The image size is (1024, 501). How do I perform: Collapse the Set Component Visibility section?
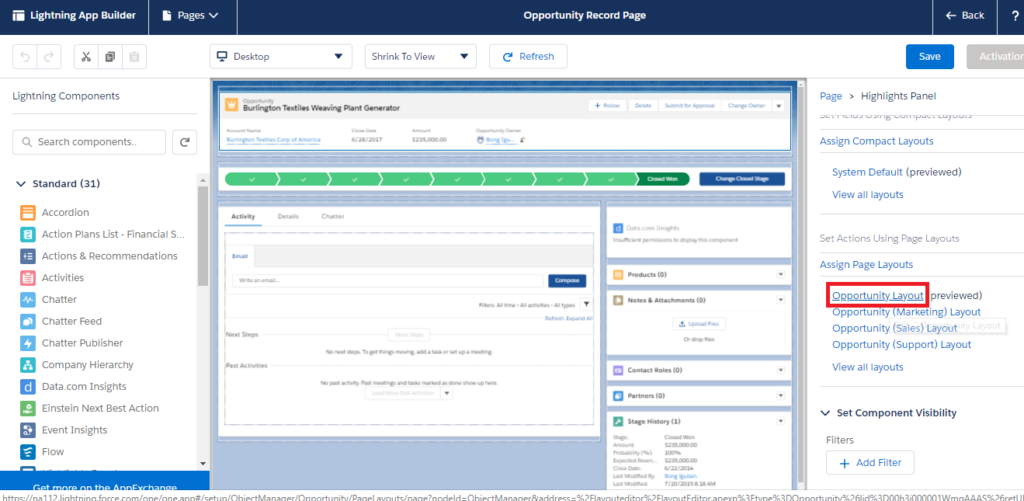click(825, 413)
